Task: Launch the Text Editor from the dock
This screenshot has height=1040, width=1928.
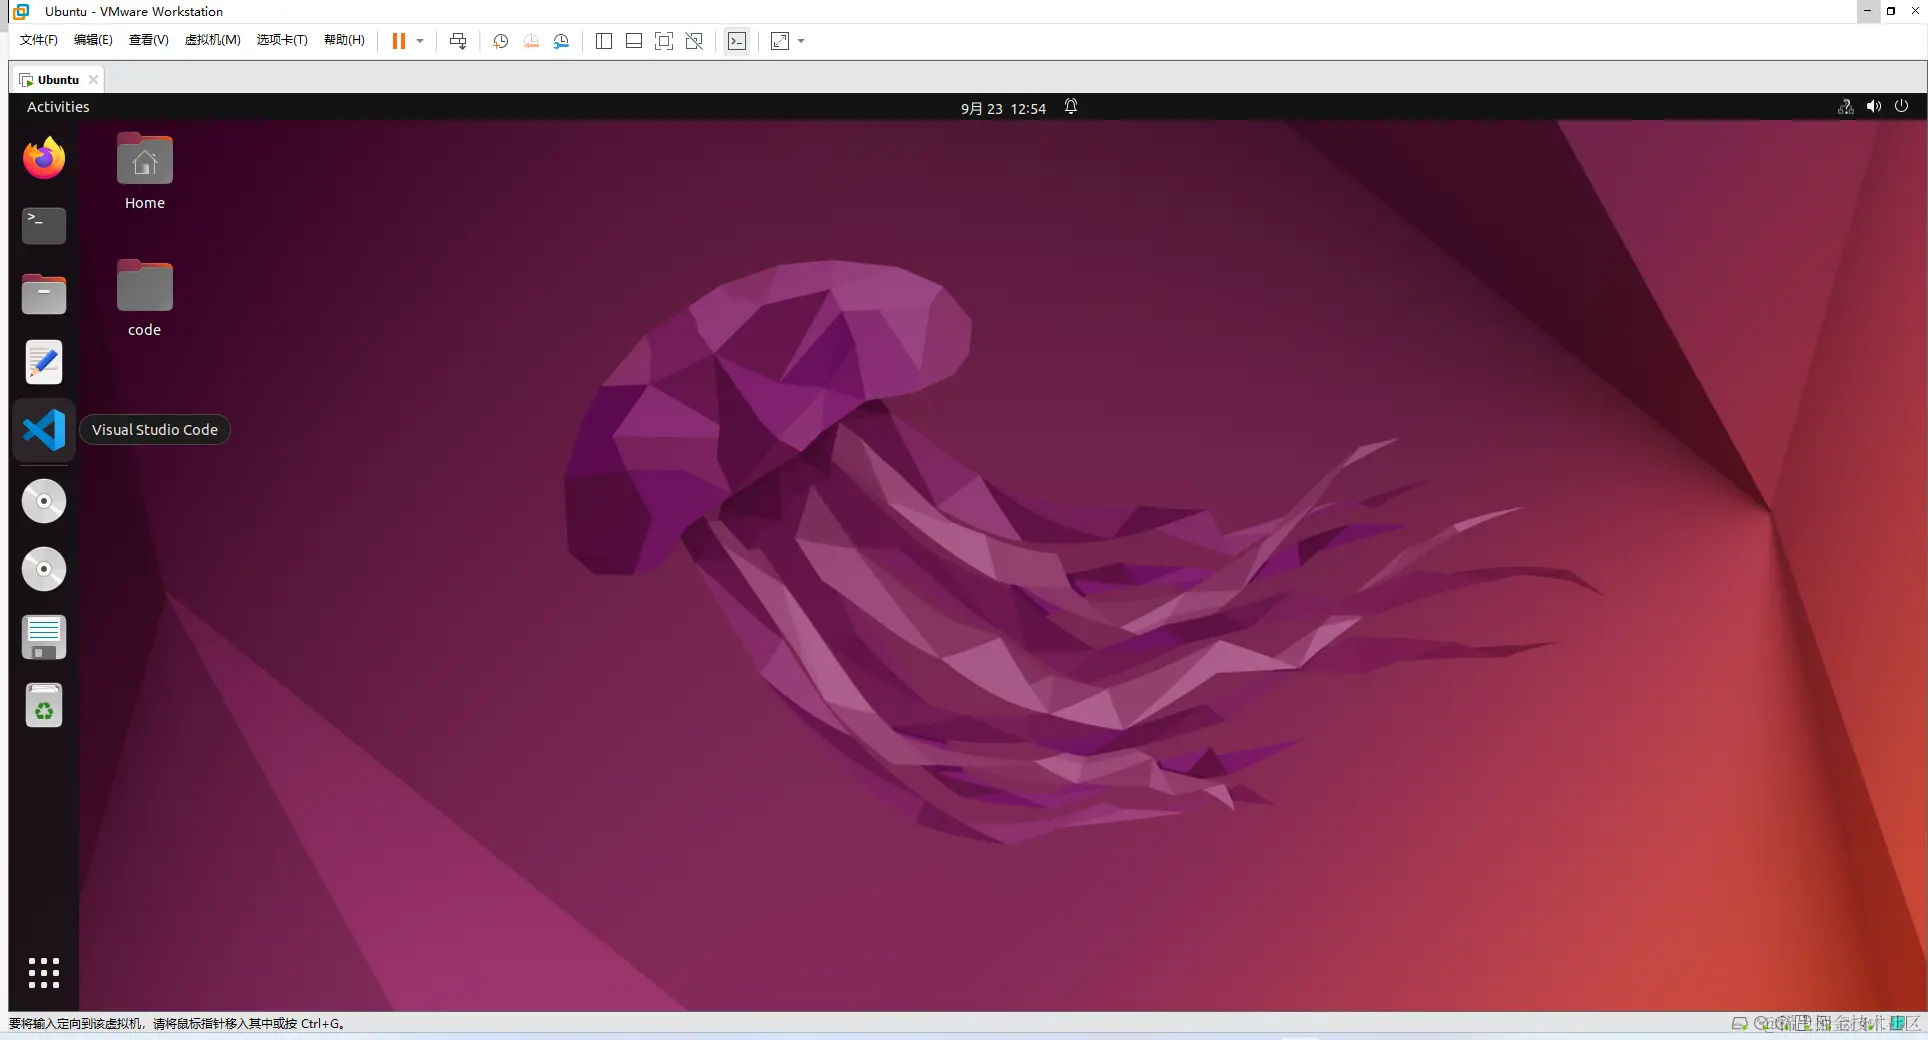Action: click(44, 362)
